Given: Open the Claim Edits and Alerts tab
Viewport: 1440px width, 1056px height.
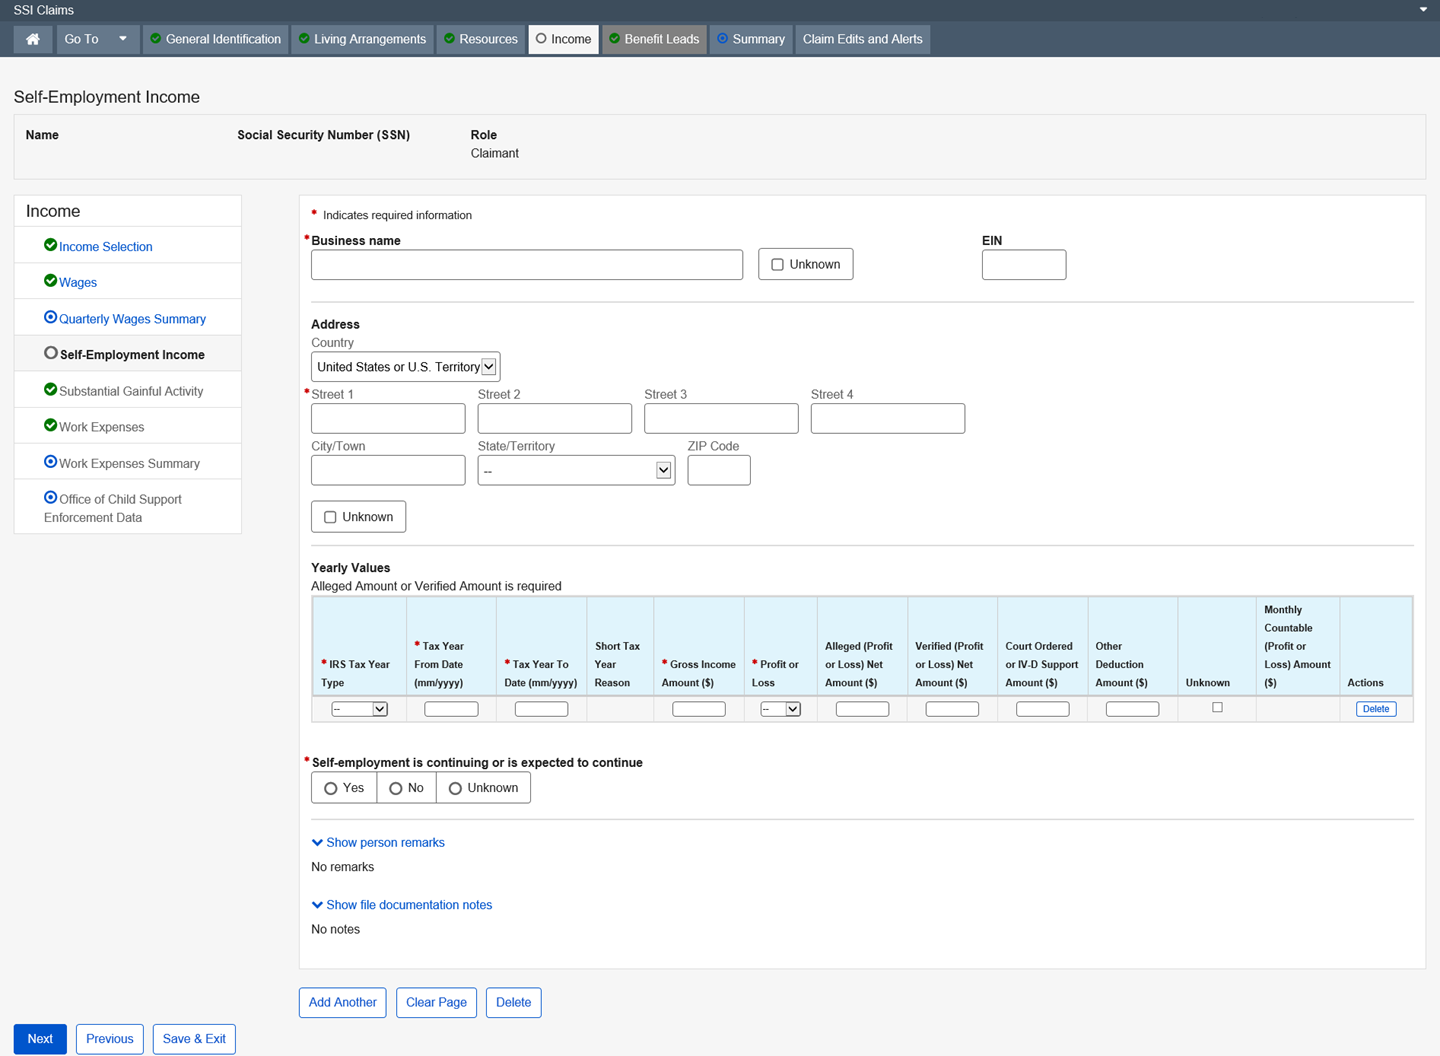Looking at the screenshot, I should [862, 39].
